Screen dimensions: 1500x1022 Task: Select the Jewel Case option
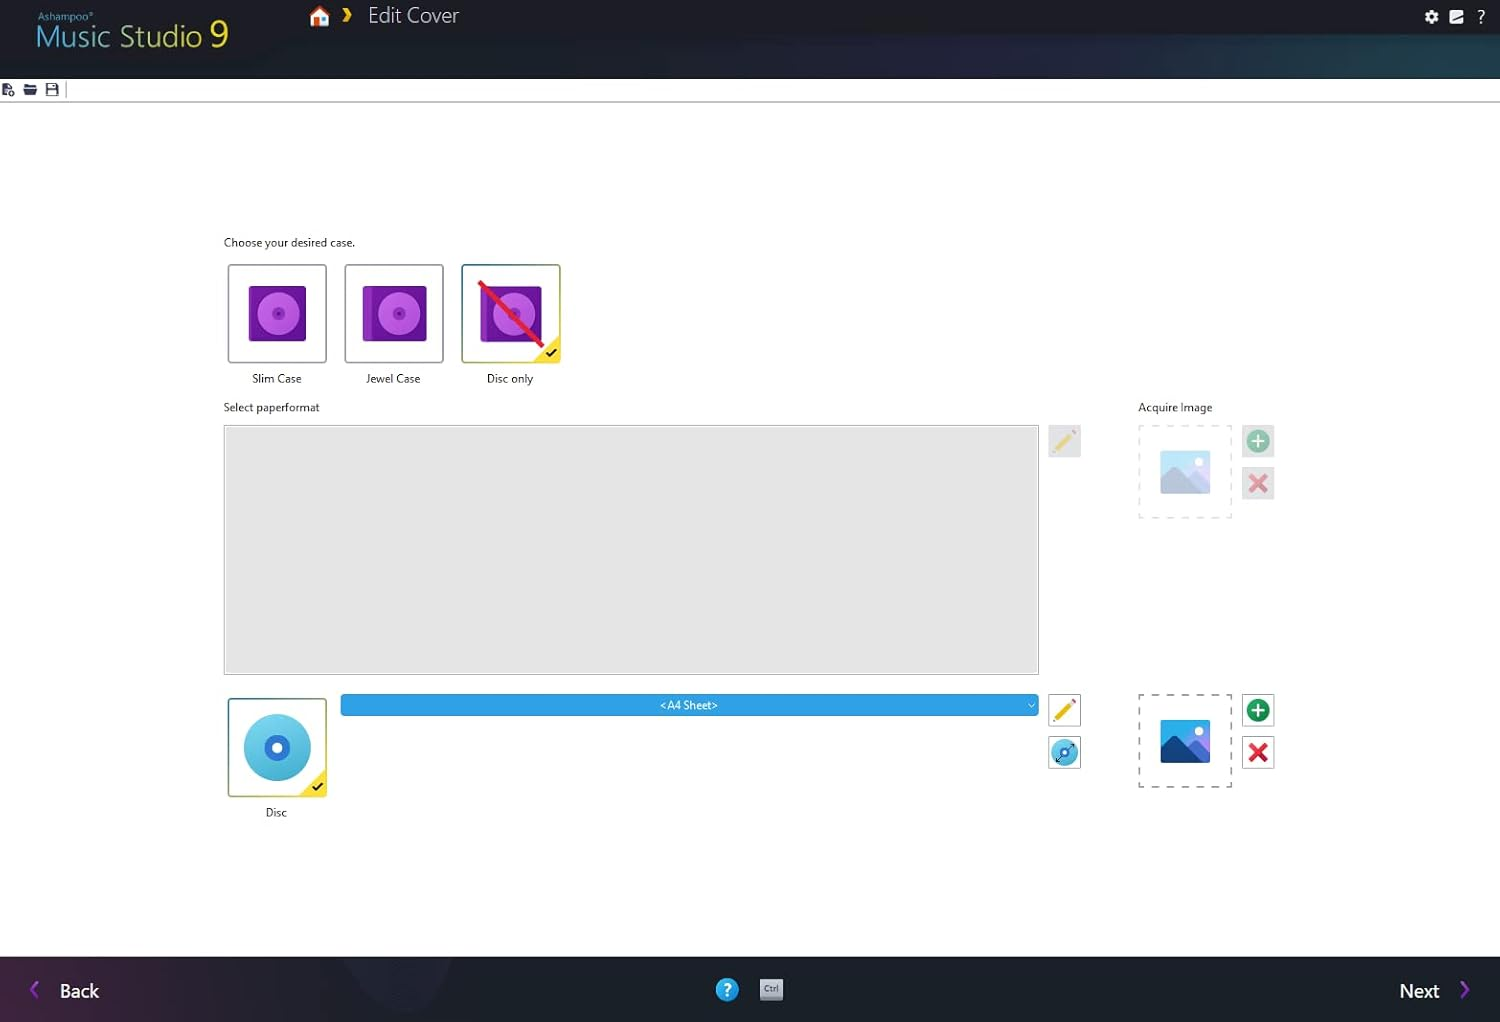click(x=393, y=313)
